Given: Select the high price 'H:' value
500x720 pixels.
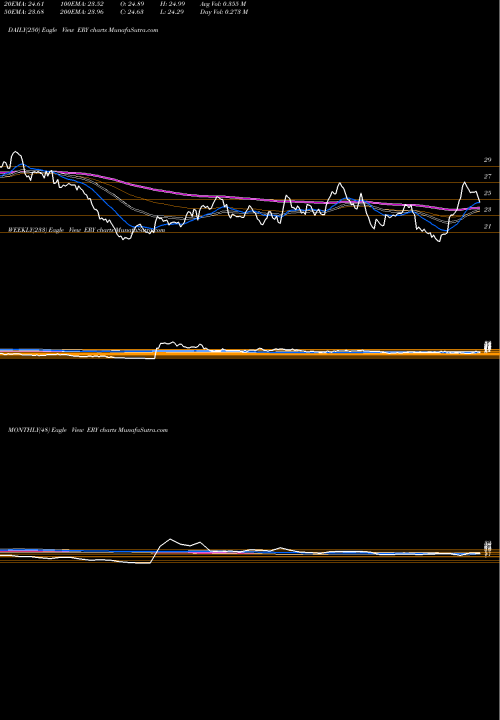Looking at the screenshot, I should [x=173, y=4].
